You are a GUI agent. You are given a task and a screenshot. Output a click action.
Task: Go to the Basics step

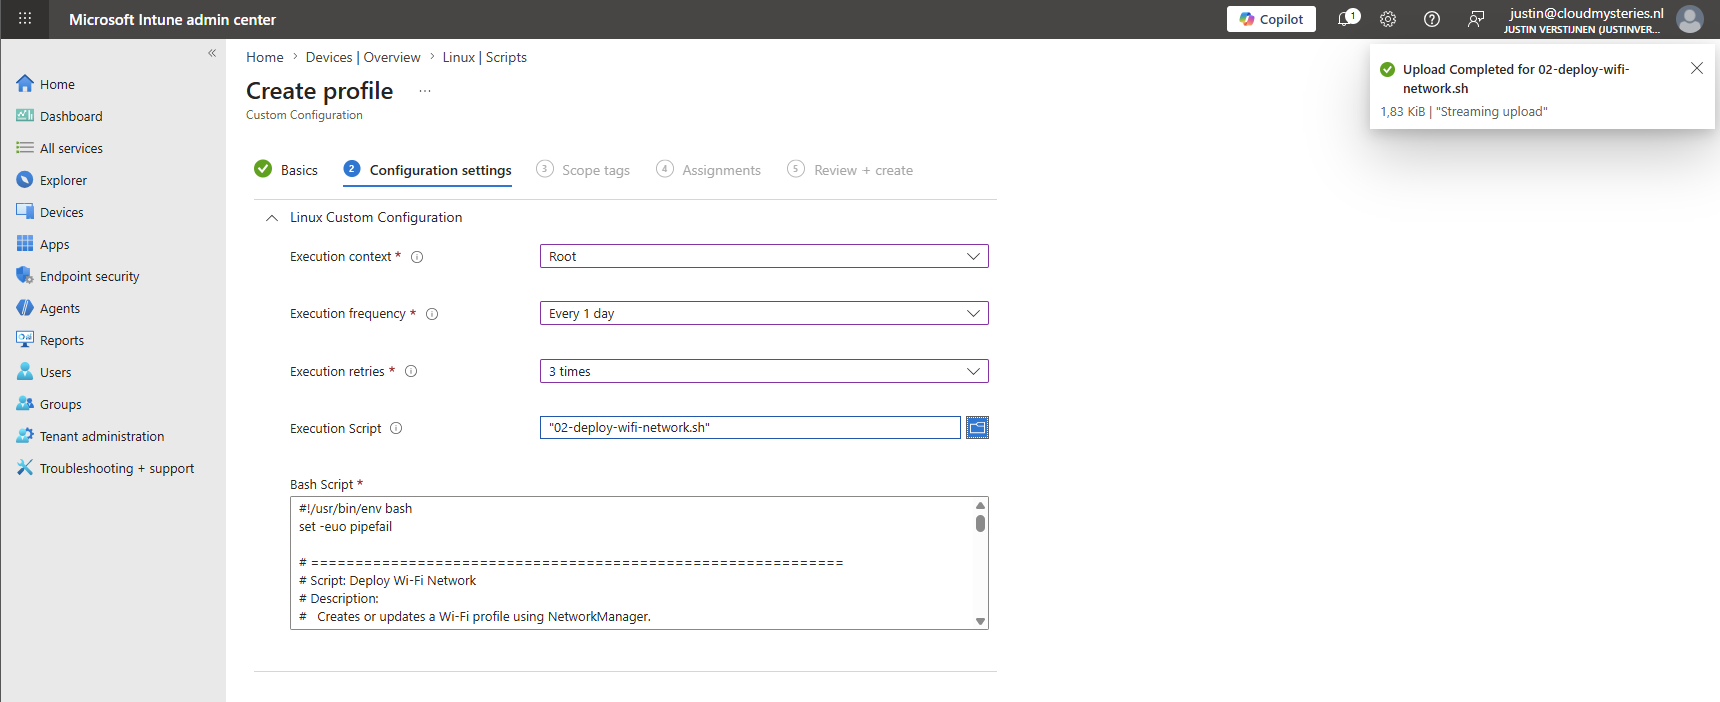tap(286, 170)
